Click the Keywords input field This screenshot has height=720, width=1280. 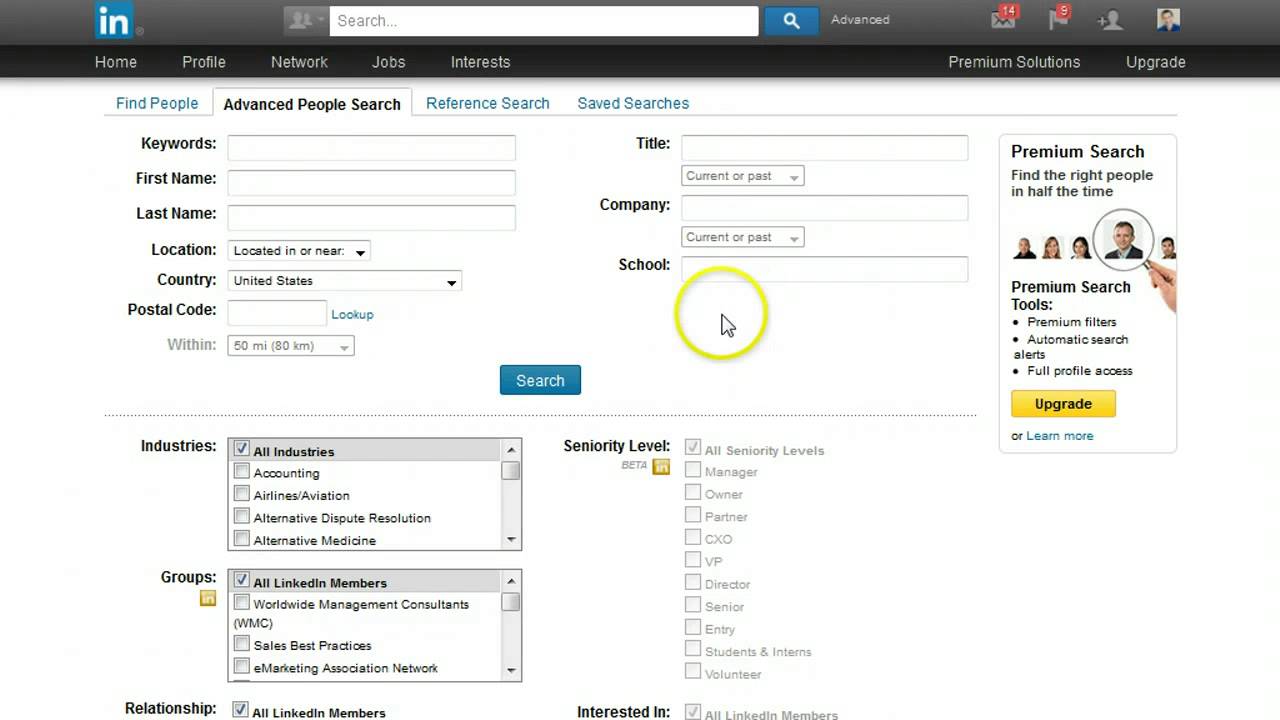[371, 148]
